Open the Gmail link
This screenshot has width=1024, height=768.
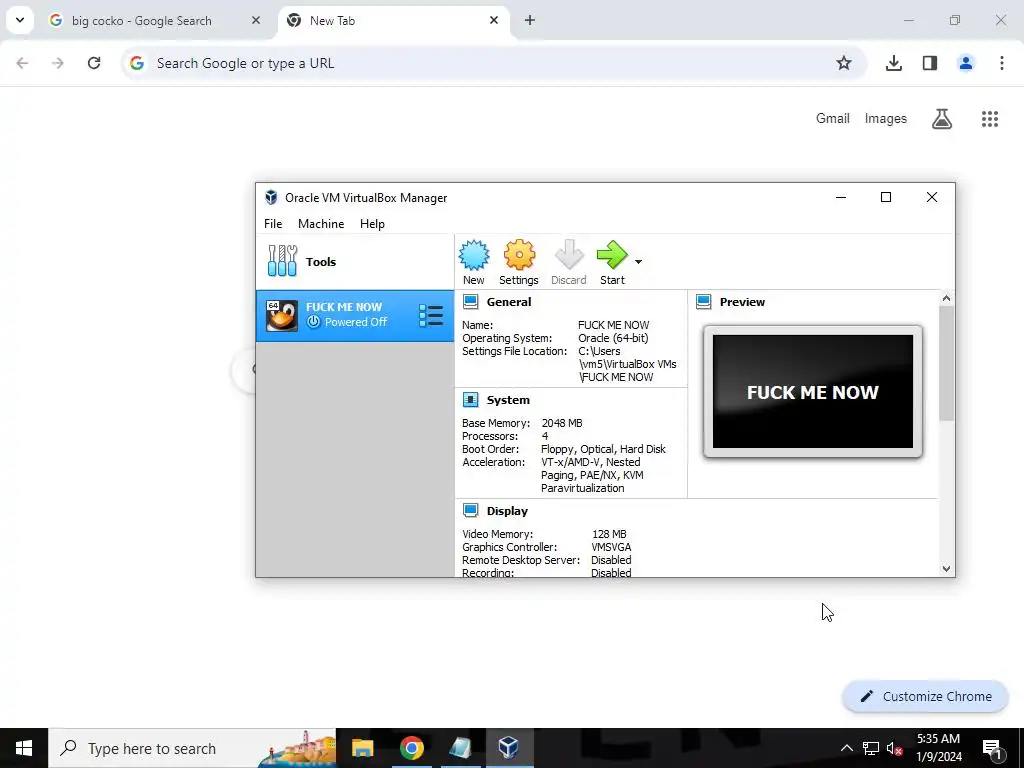(833, 118)
